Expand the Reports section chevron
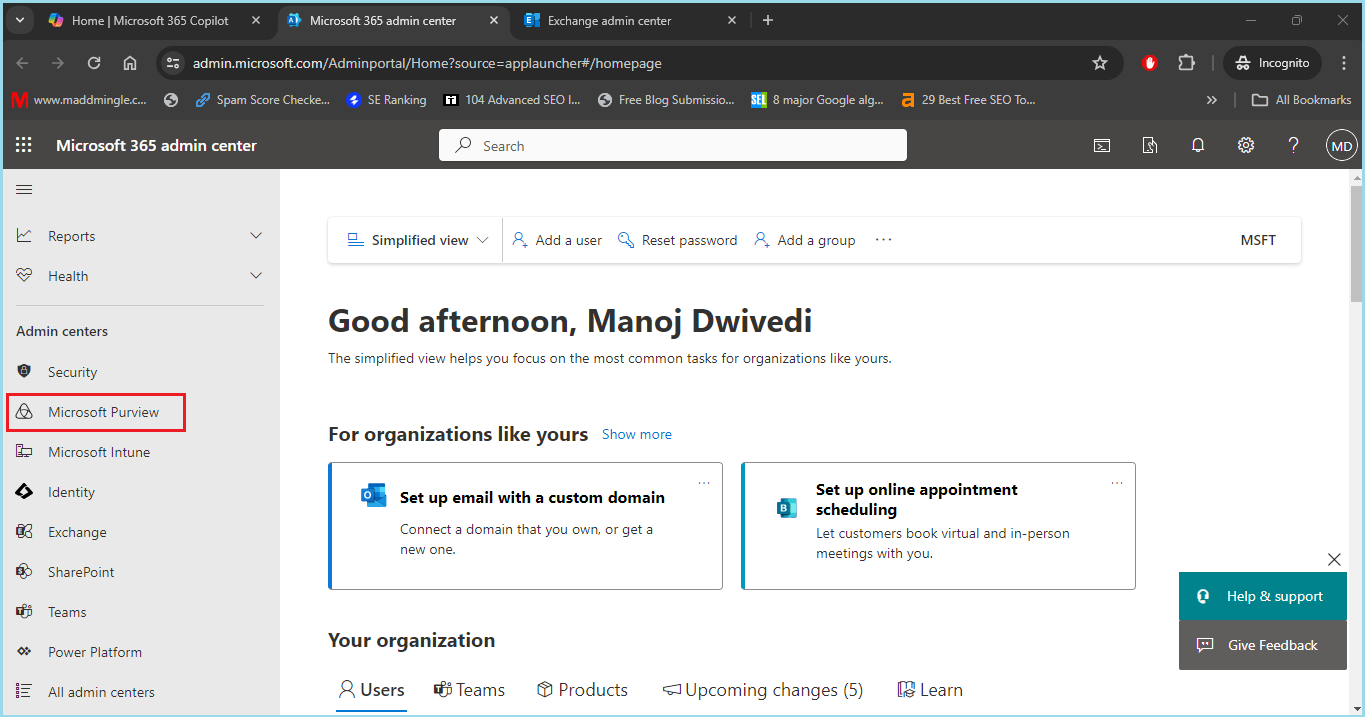This screenshot has width=1365, height=717. click(256, 236)
